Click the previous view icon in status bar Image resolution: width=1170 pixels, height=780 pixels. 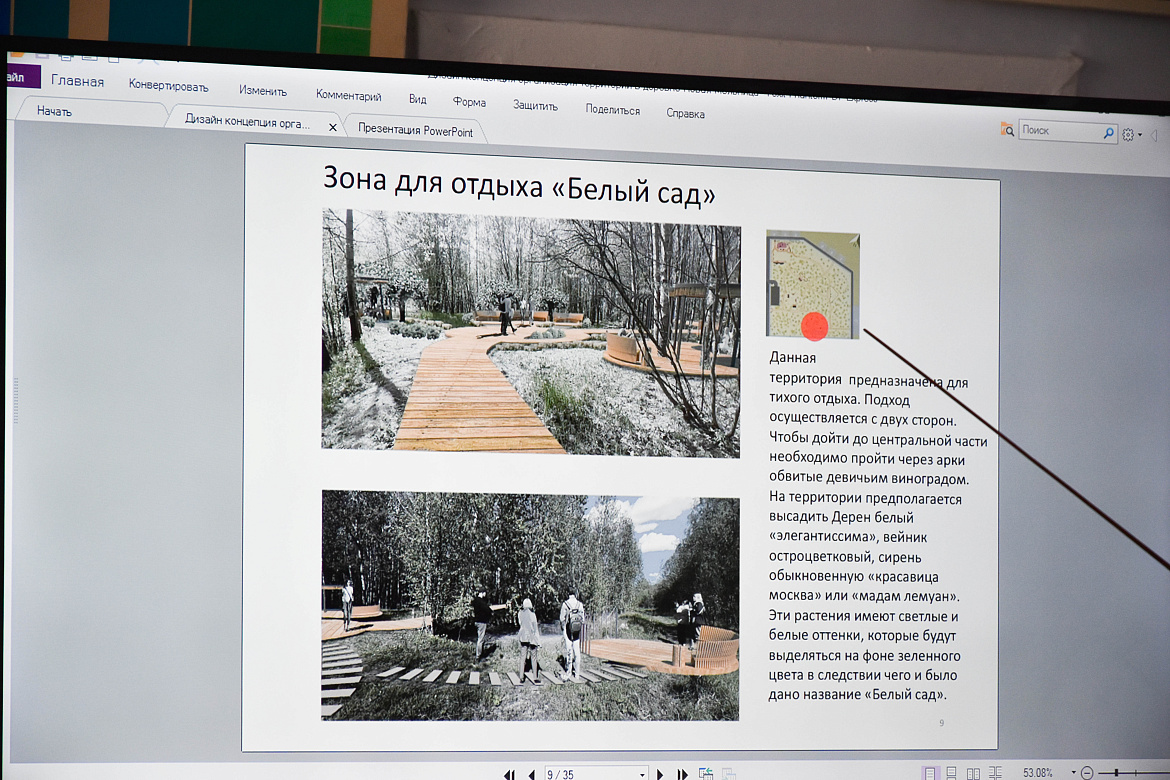click(707, 774)
